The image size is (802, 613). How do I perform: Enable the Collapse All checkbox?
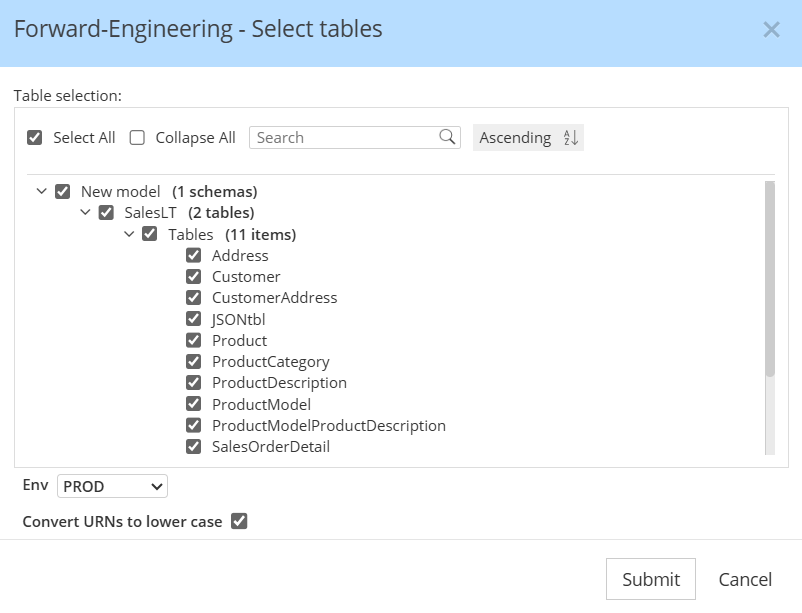coord(138,138)
